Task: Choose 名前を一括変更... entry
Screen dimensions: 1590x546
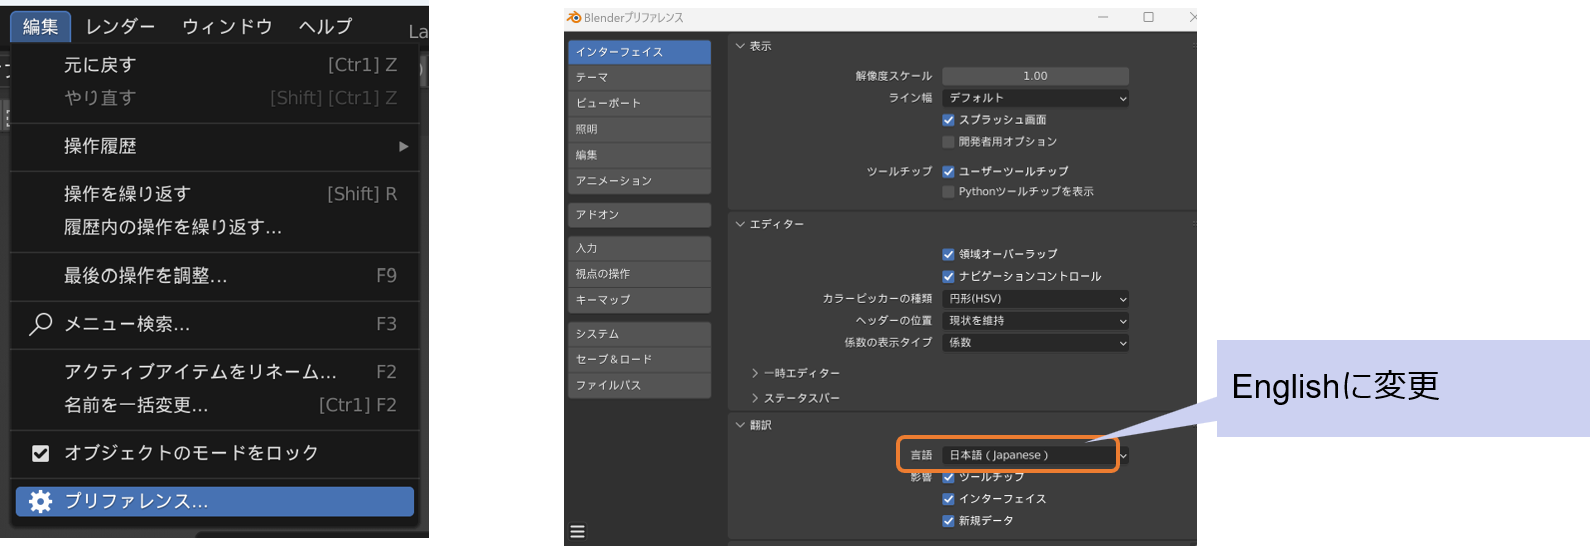Action: [x=215, y=405]
